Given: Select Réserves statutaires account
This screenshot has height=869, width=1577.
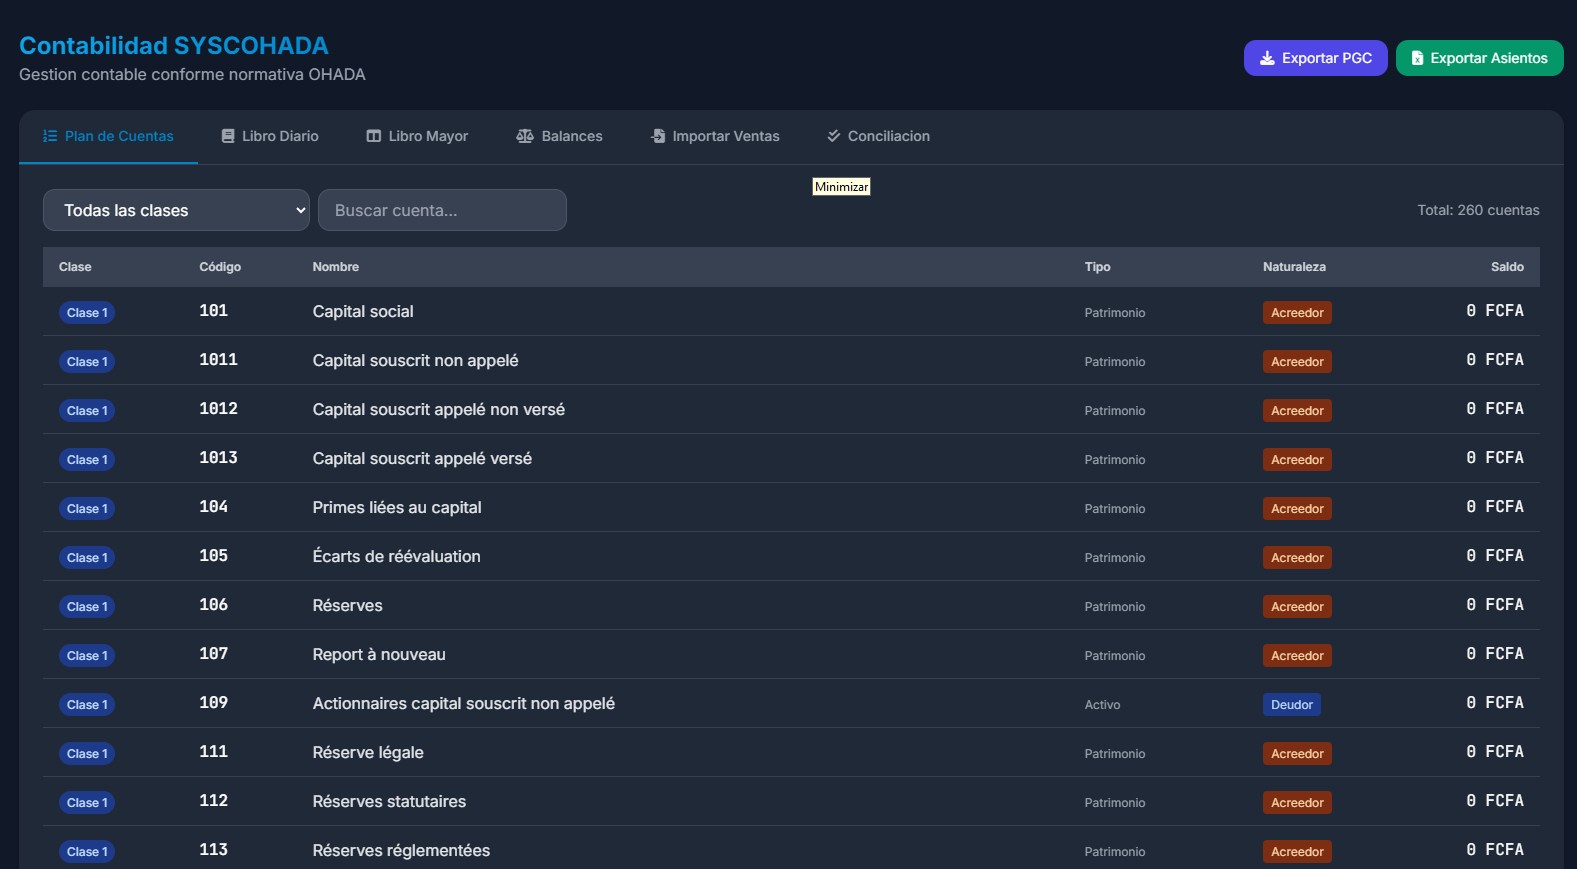Looking at the screenshot, I should click(389, 802).
